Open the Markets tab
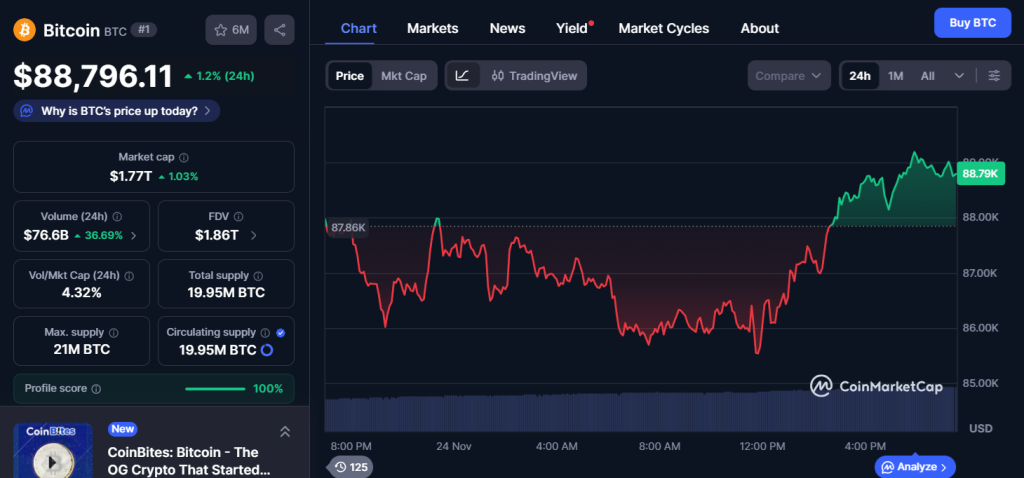The height and width of the screenshot is (478, 1024). coord(432,28)
